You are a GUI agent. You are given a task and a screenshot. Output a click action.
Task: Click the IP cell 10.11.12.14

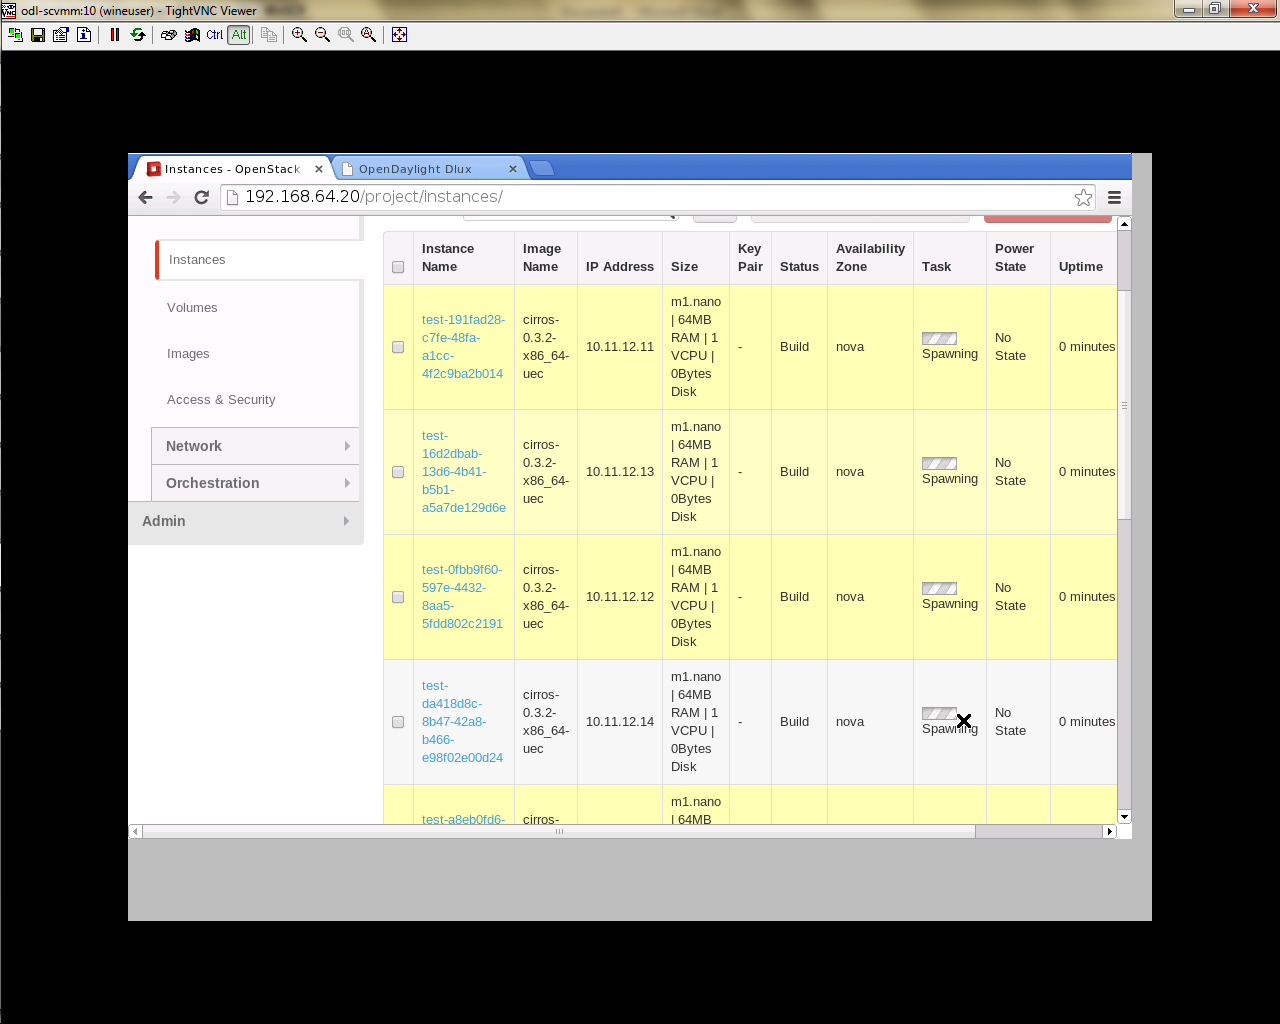[620, 722]
